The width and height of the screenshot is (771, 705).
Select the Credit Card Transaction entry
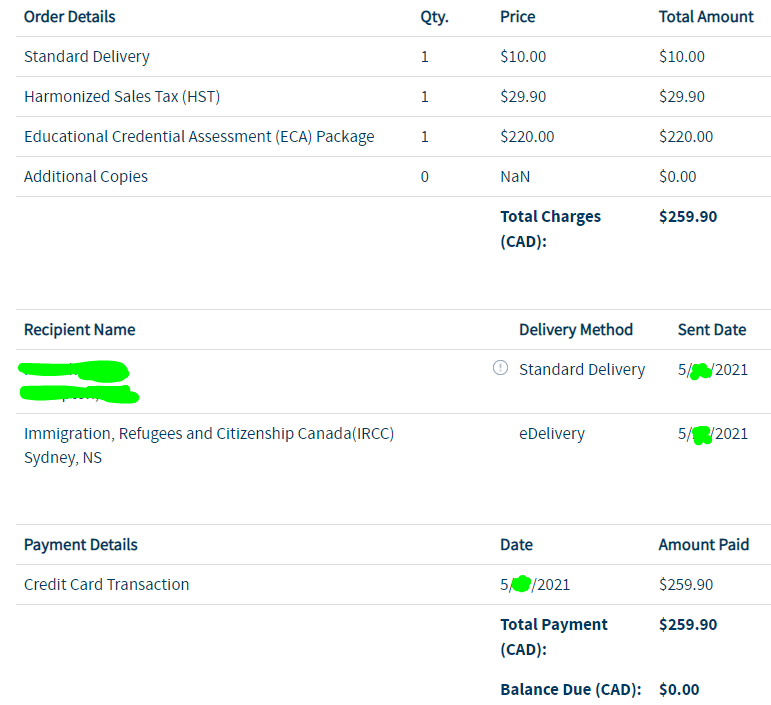(106, 585)
